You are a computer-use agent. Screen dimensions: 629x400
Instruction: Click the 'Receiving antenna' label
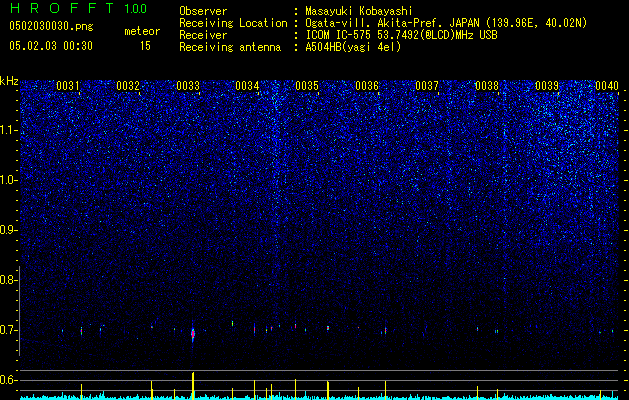tap(230, 47)
